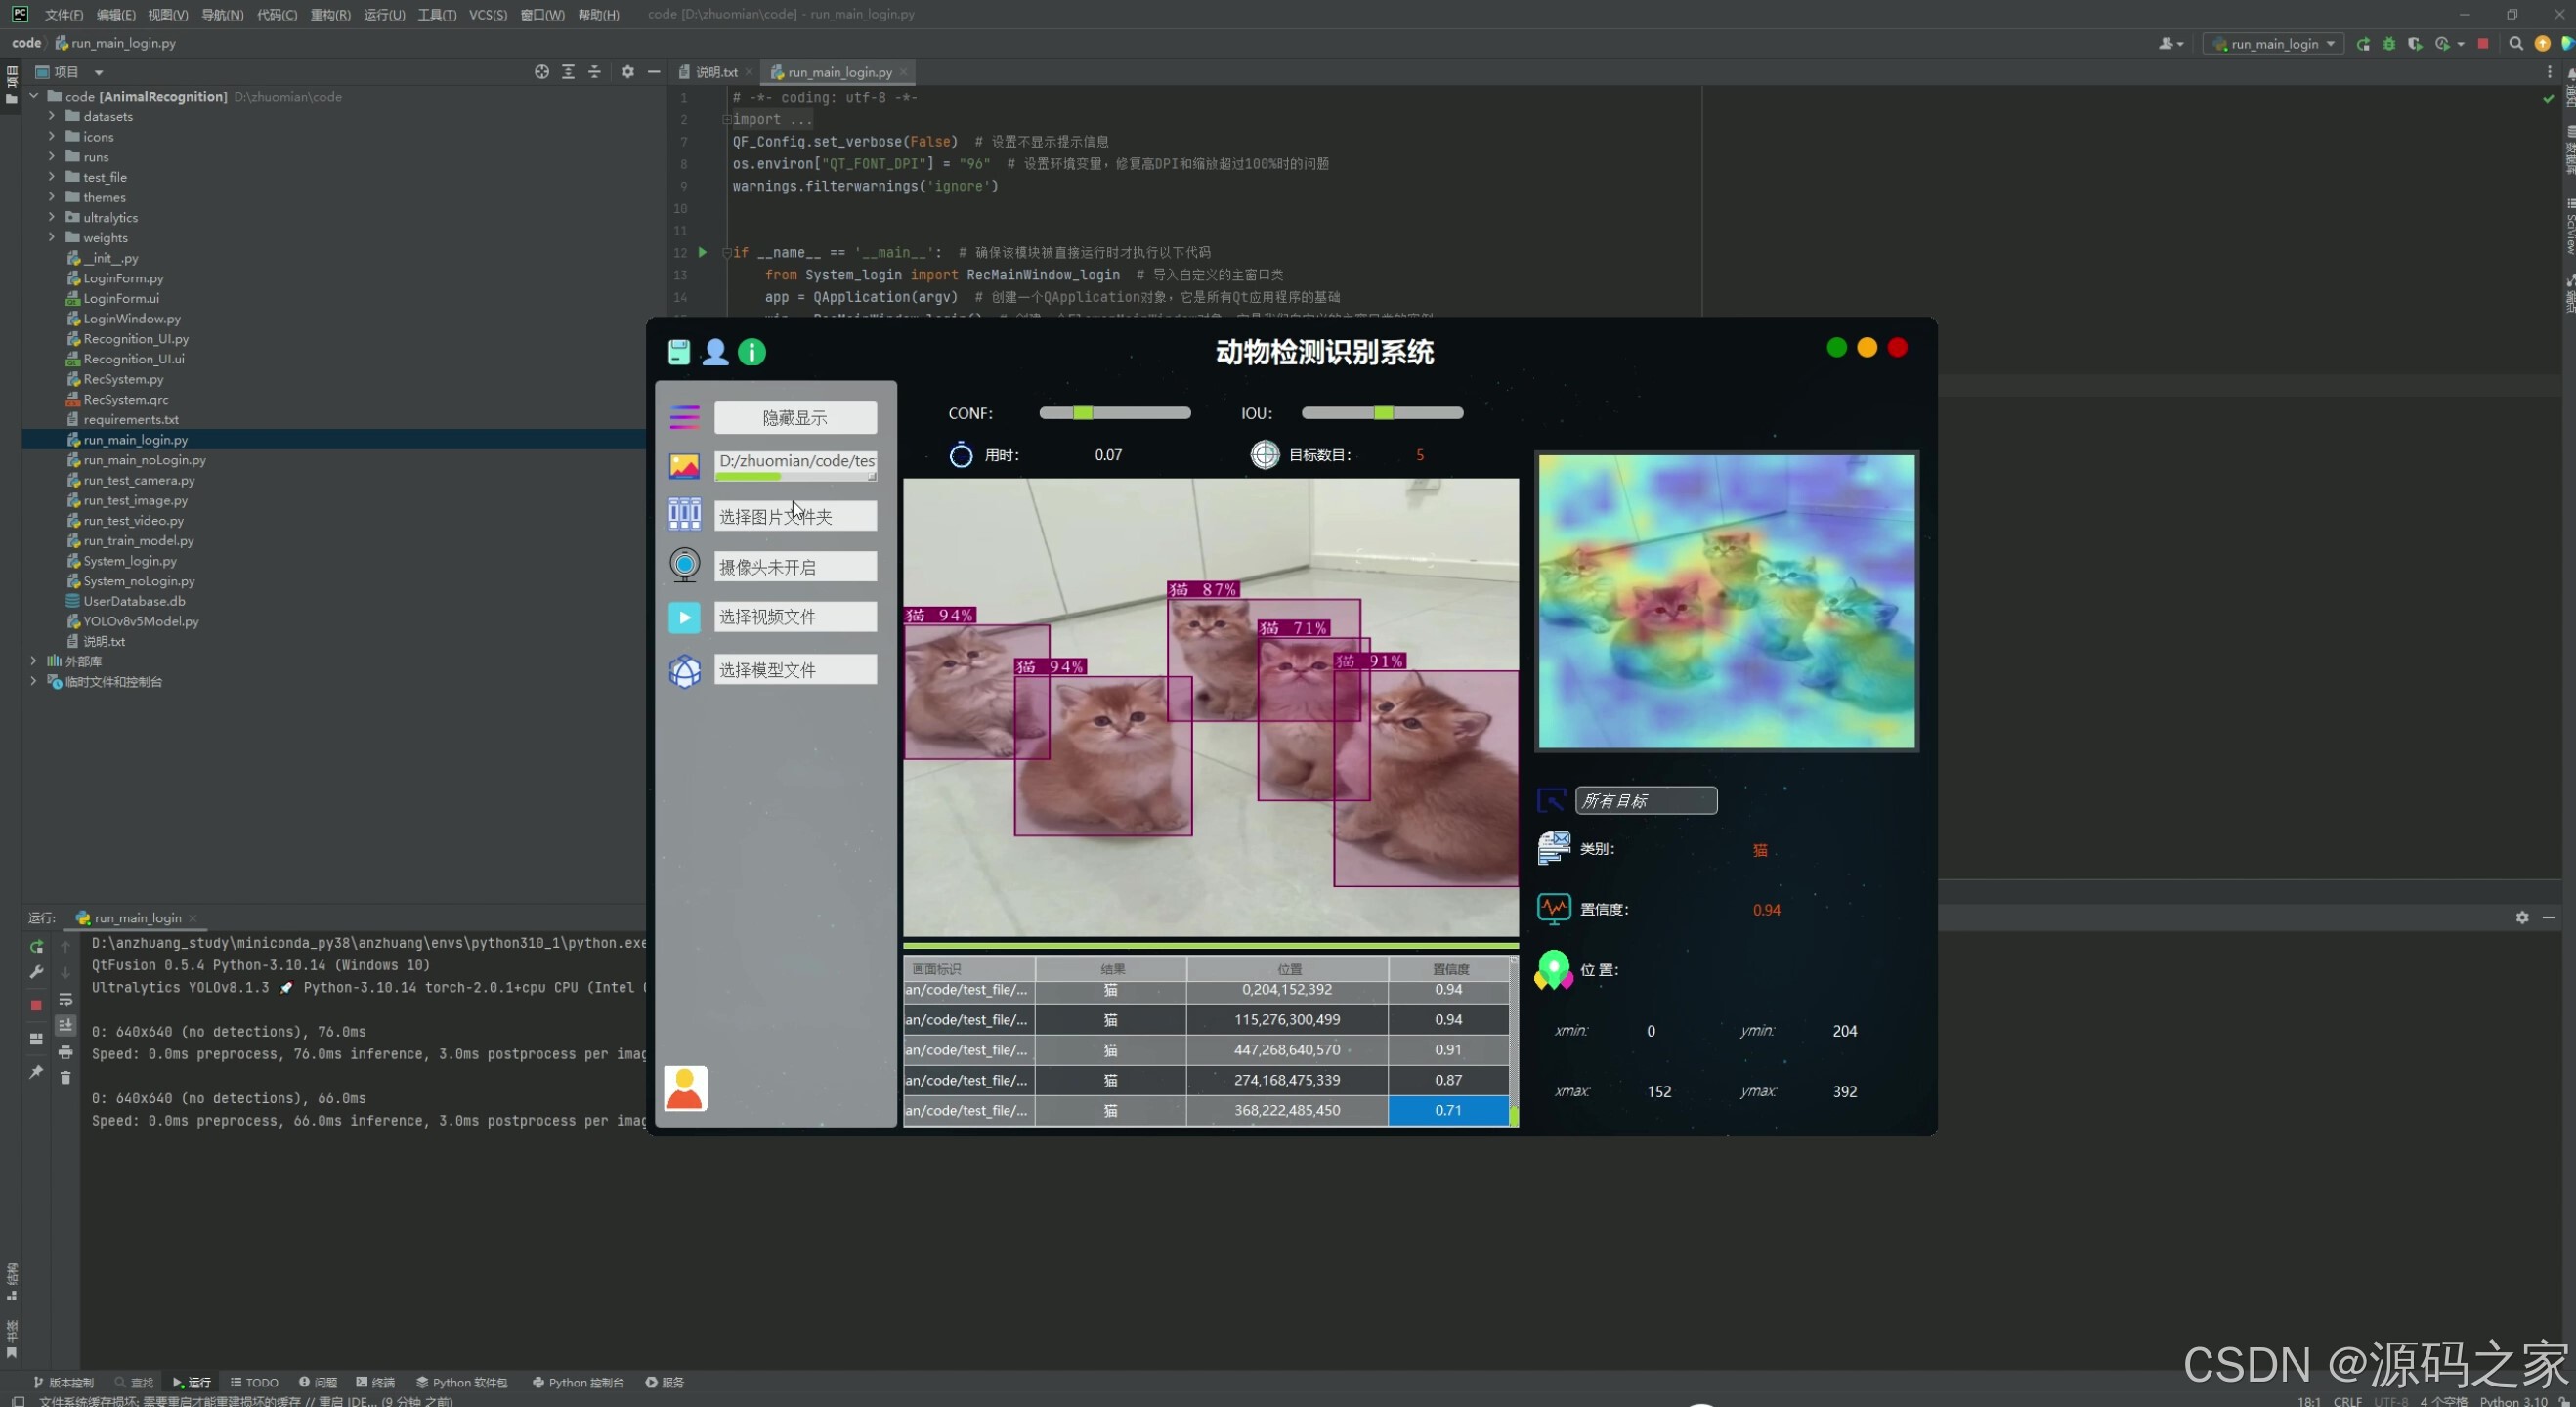2576x1407 pixels.
Task: Click the heatmap thumbnail image
Action: coord(1726,601)
